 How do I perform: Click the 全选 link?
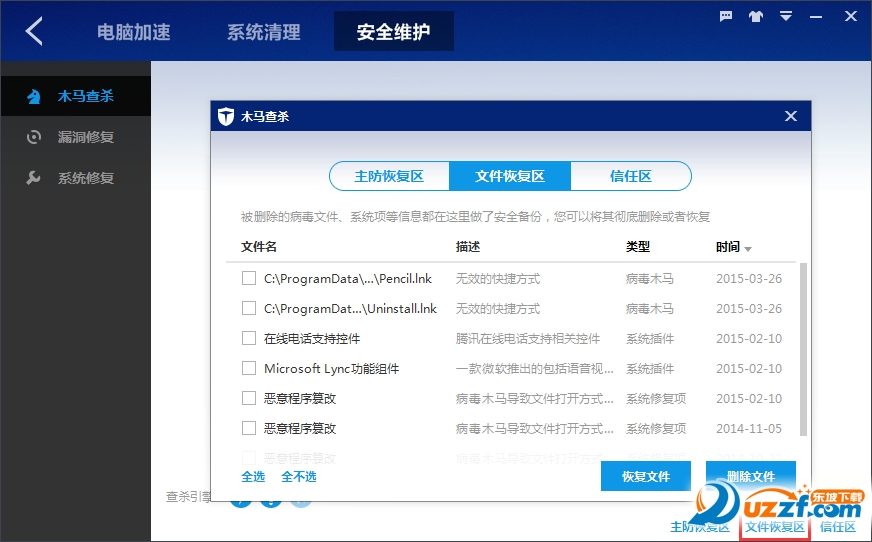pos(253,477)
